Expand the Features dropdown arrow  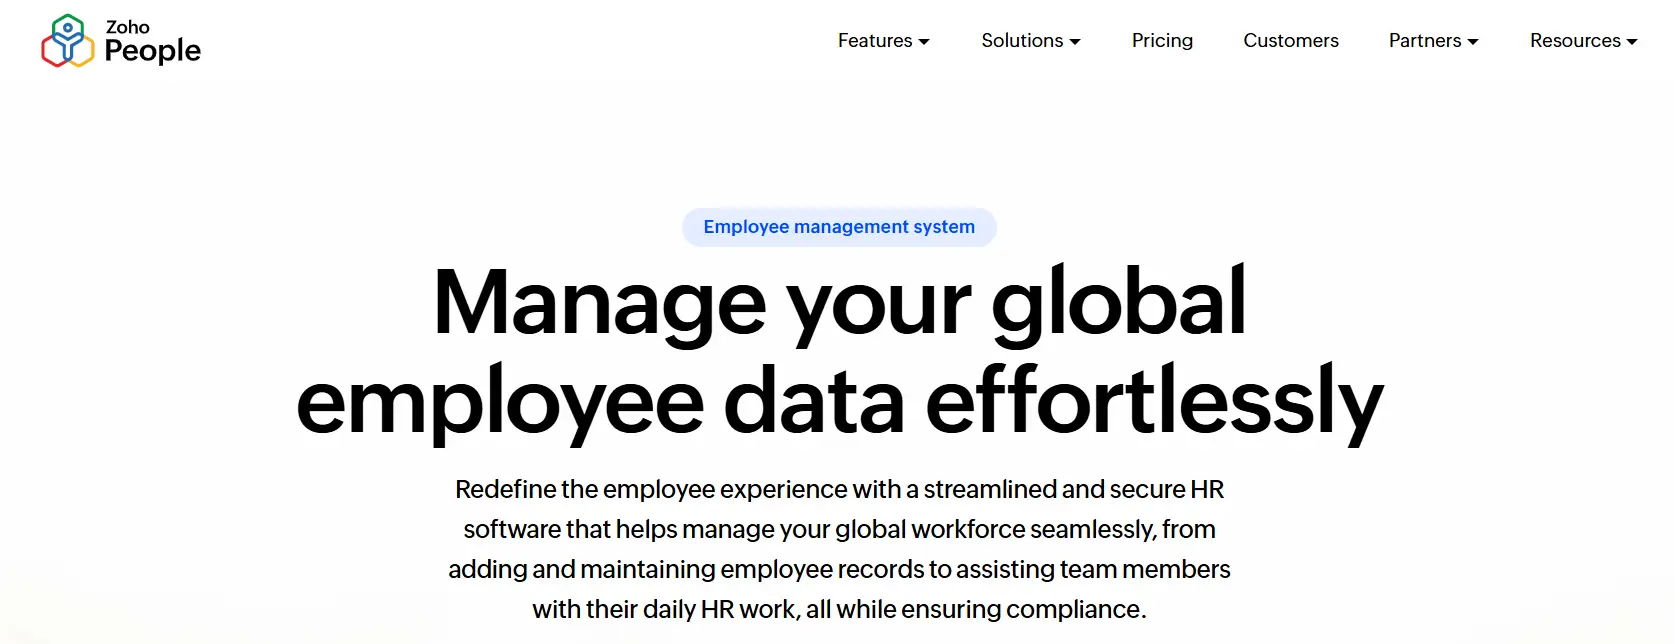pyautogui.click(x=925, y=42)
